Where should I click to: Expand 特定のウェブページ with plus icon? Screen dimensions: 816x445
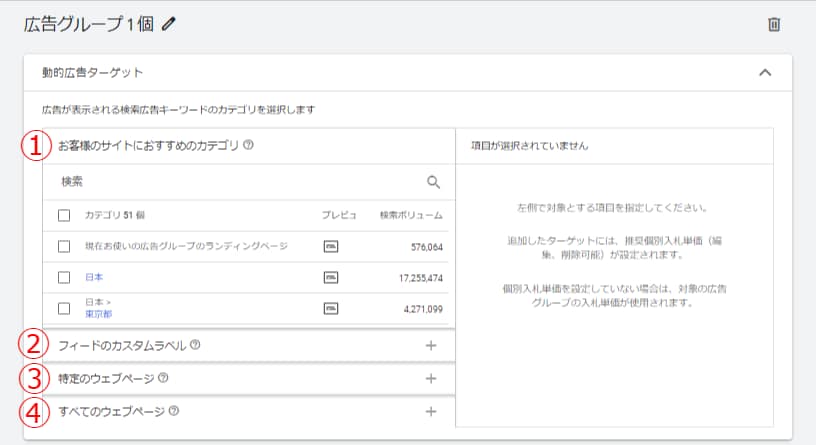pyautogui.click(x=431, y=378)
